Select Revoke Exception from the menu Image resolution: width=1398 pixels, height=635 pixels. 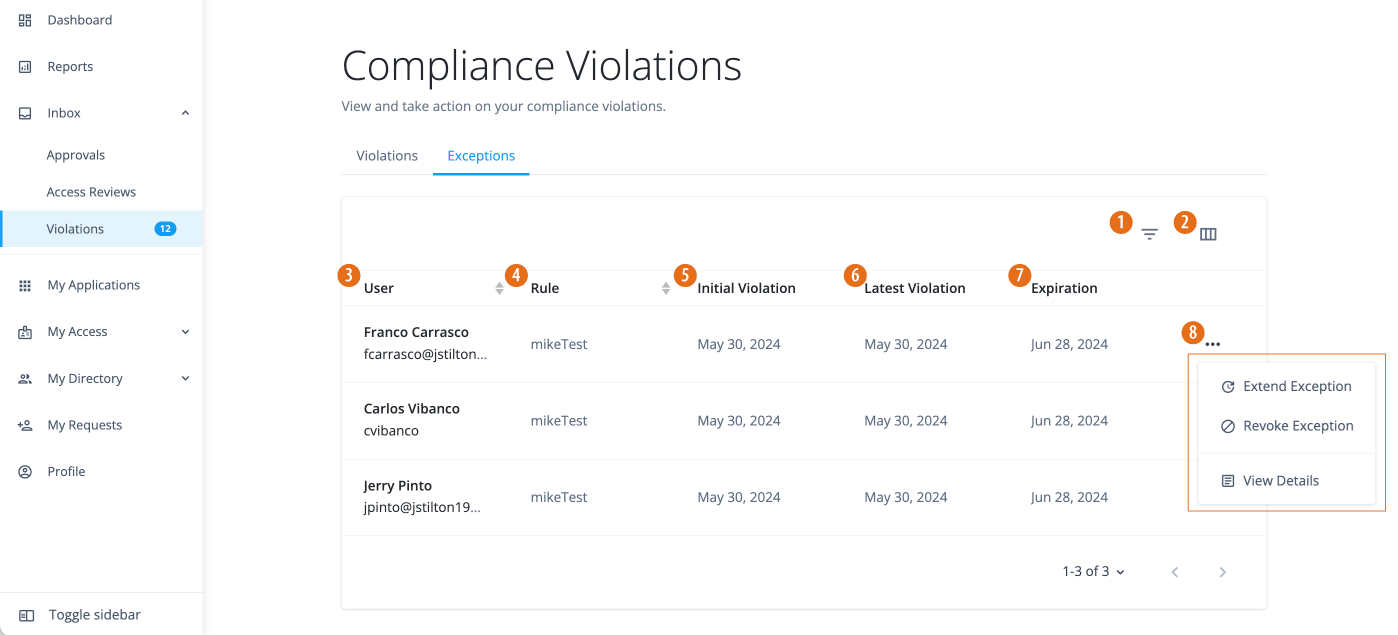[x=1295, y=425]
